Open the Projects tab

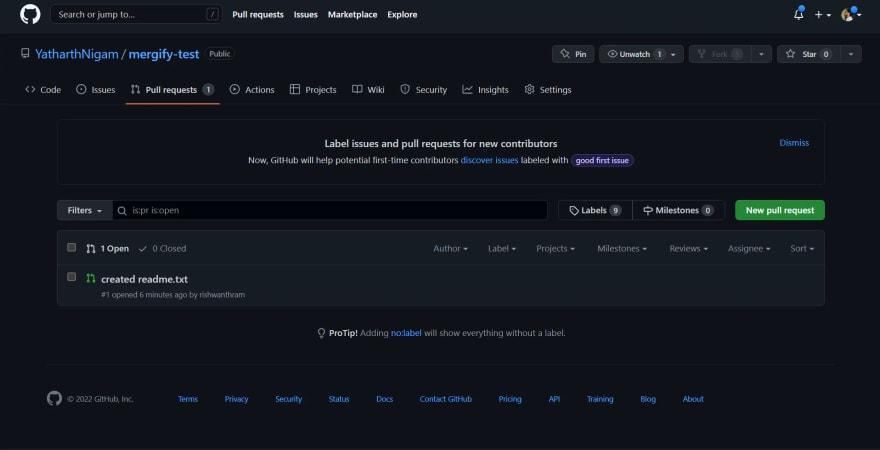[x=313, y=90]
